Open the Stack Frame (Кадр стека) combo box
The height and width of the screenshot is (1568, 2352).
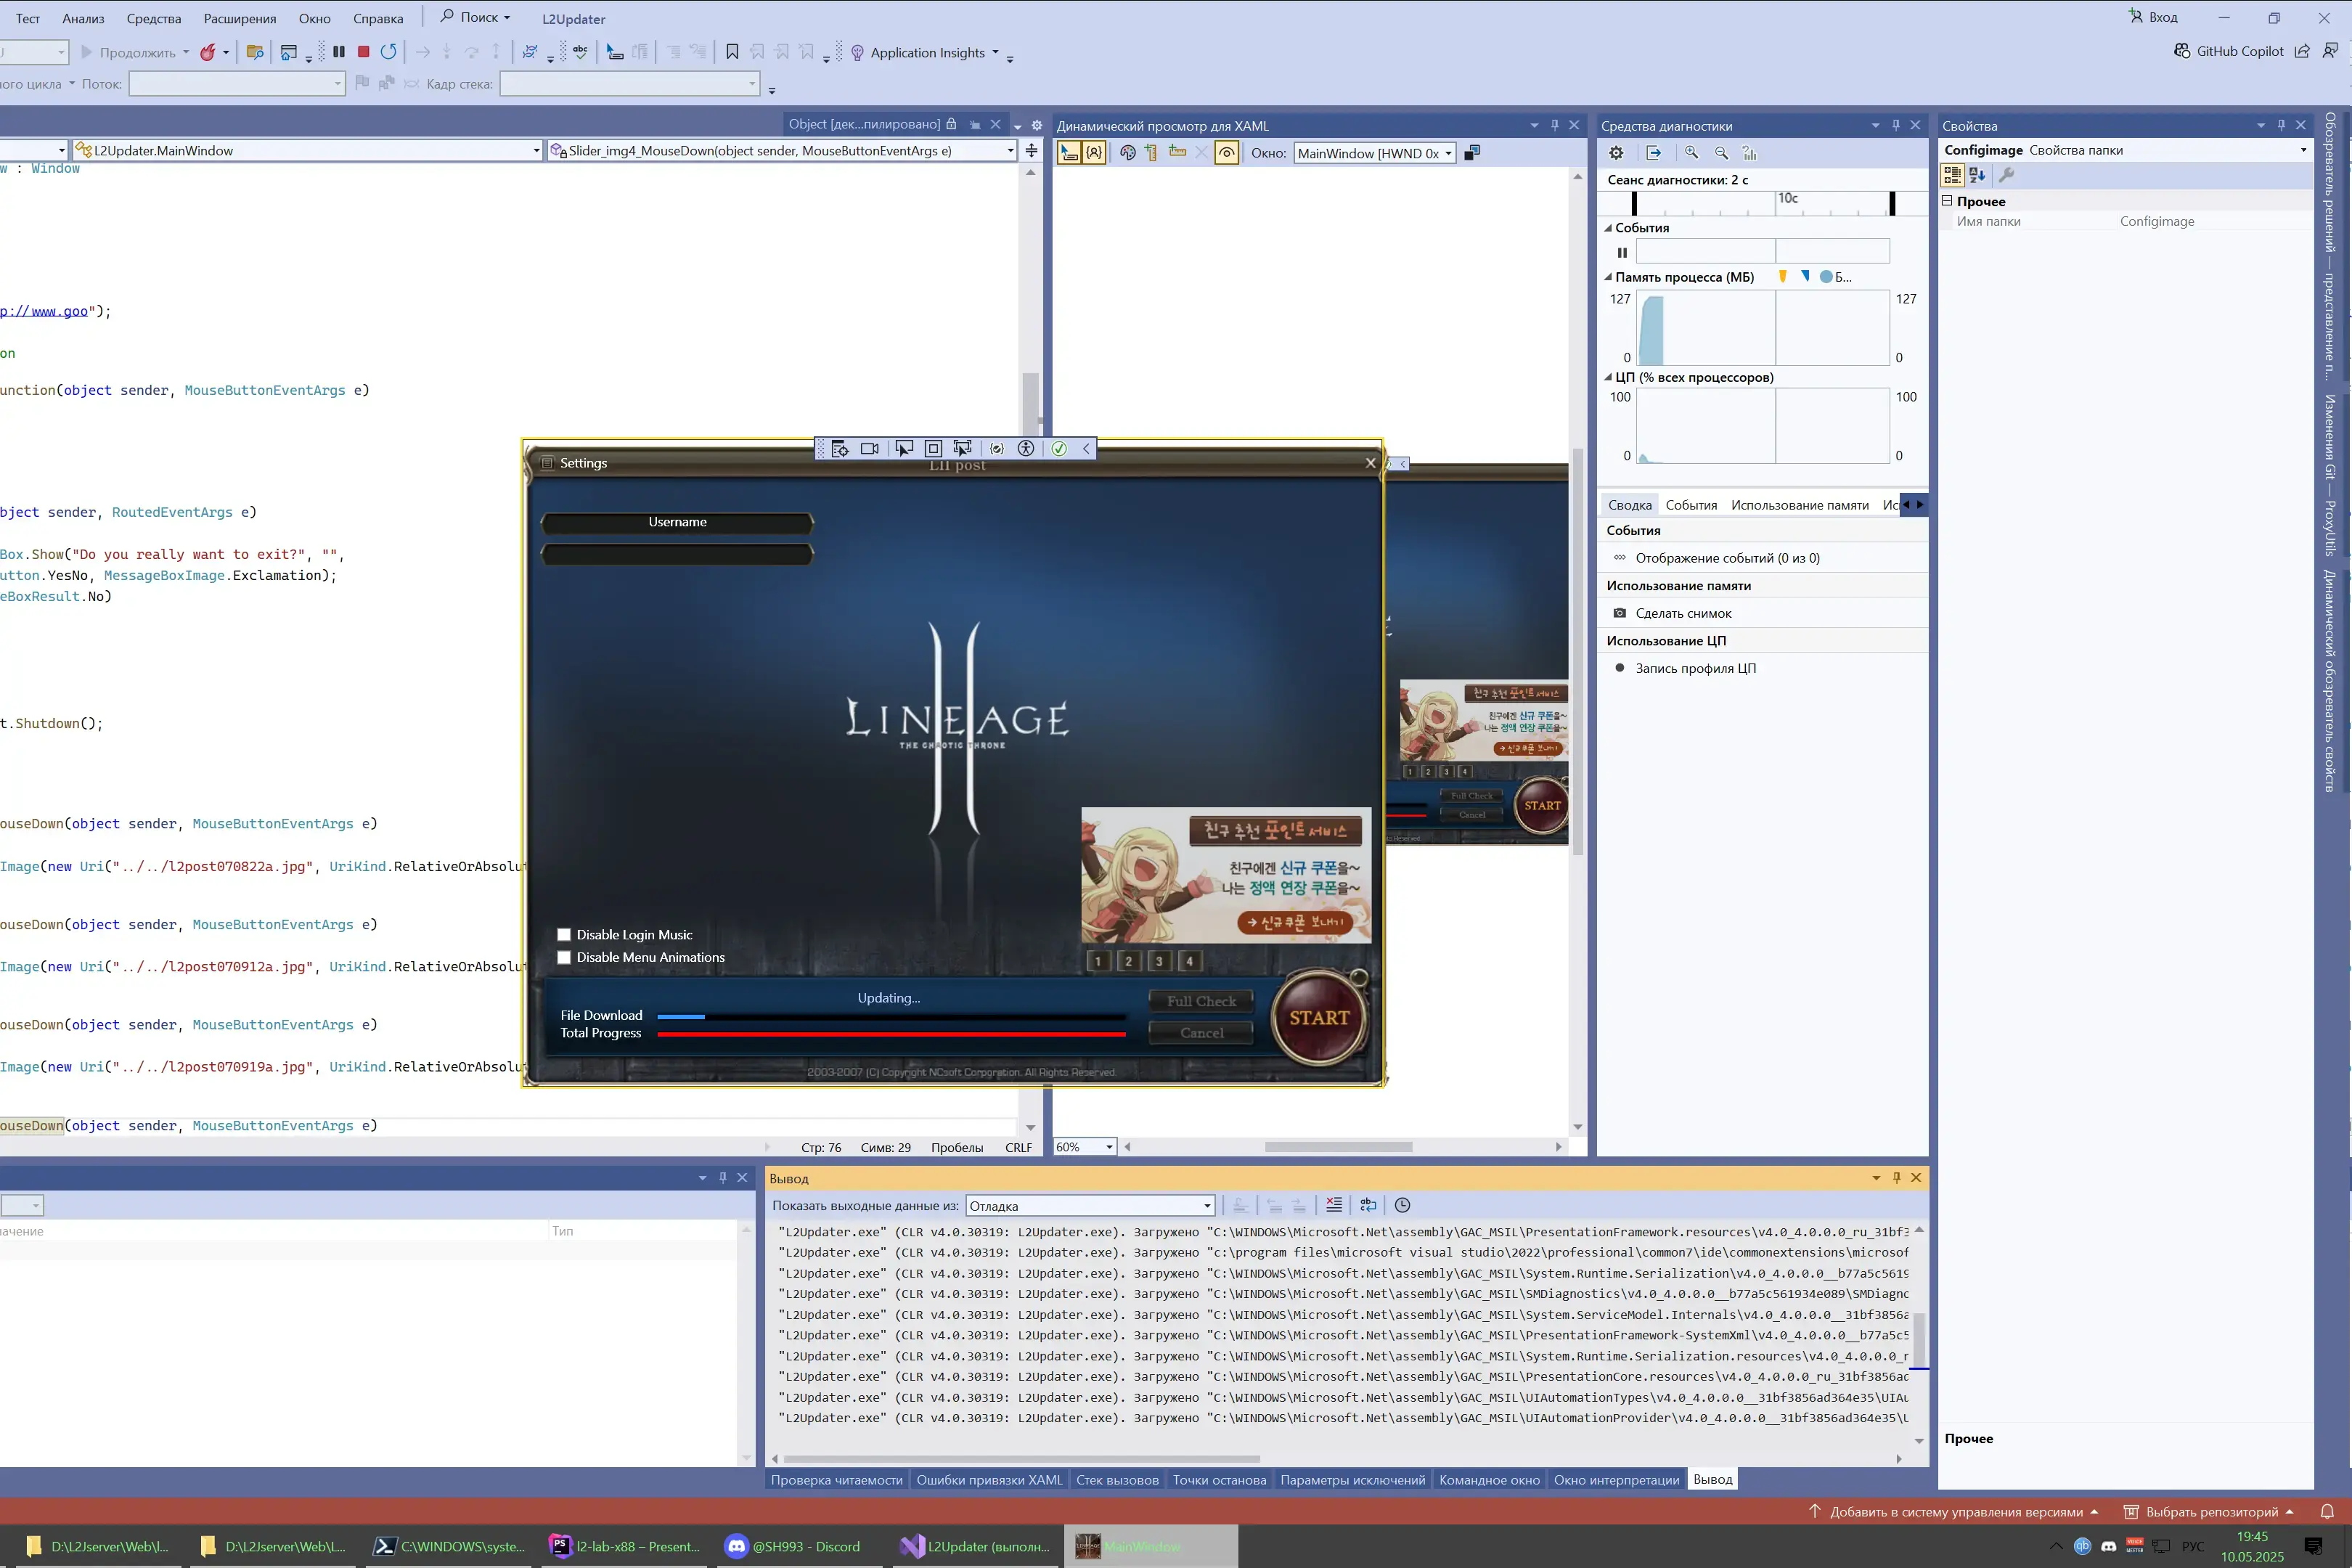point(629,84)
